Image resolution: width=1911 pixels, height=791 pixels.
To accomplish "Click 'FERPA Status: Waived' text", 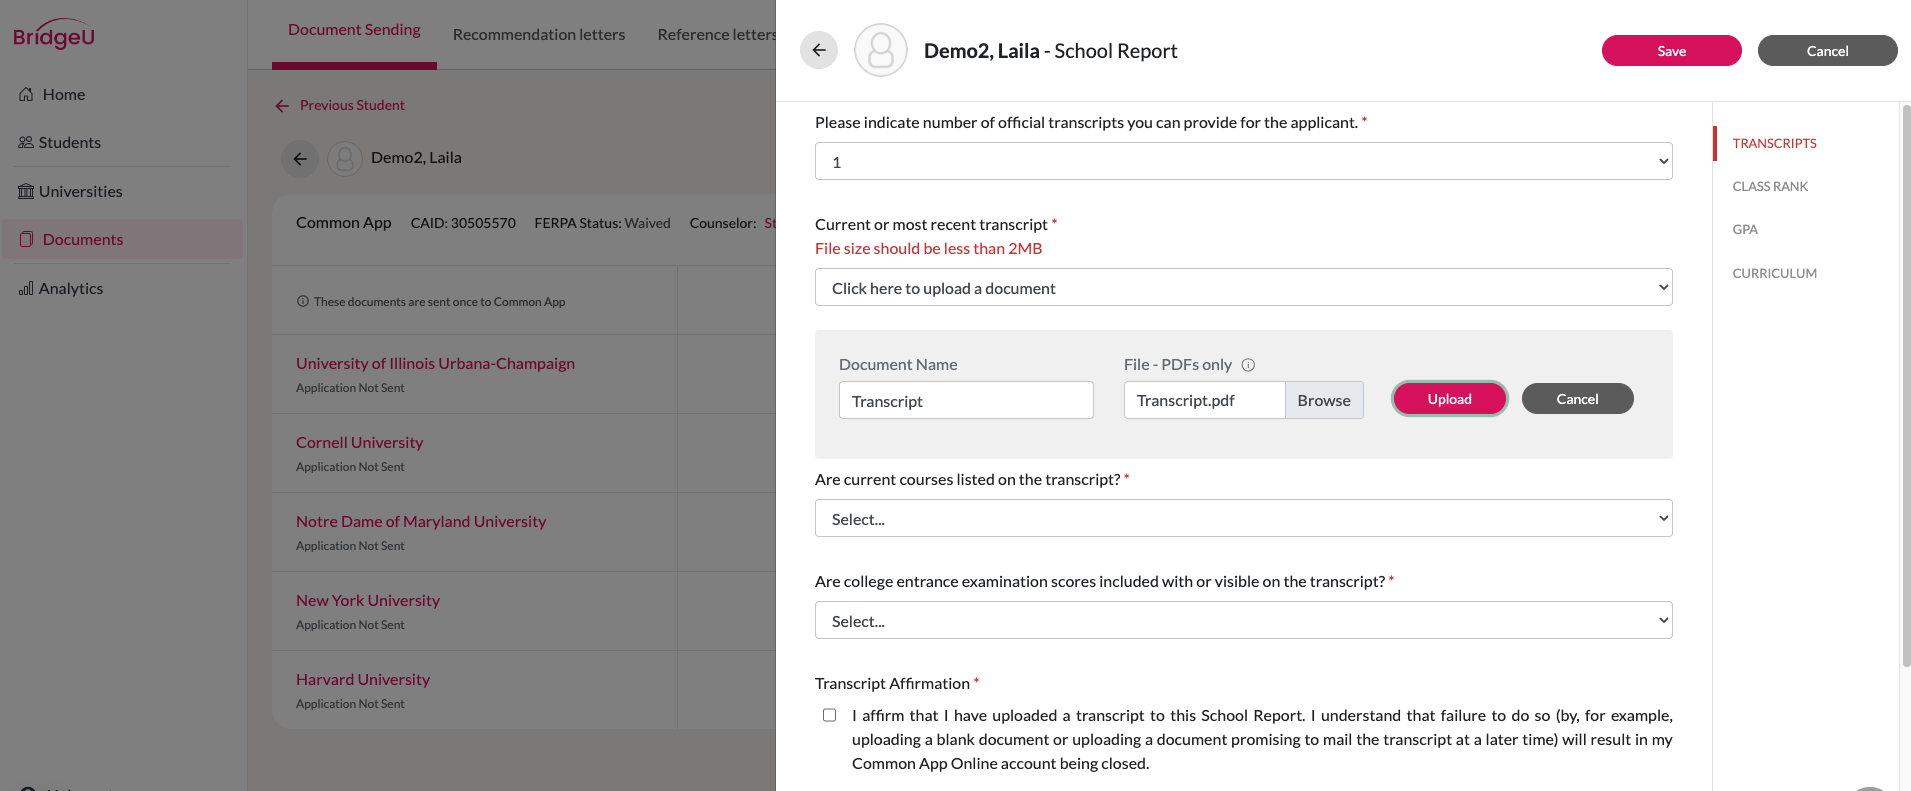I will [602, 223].
